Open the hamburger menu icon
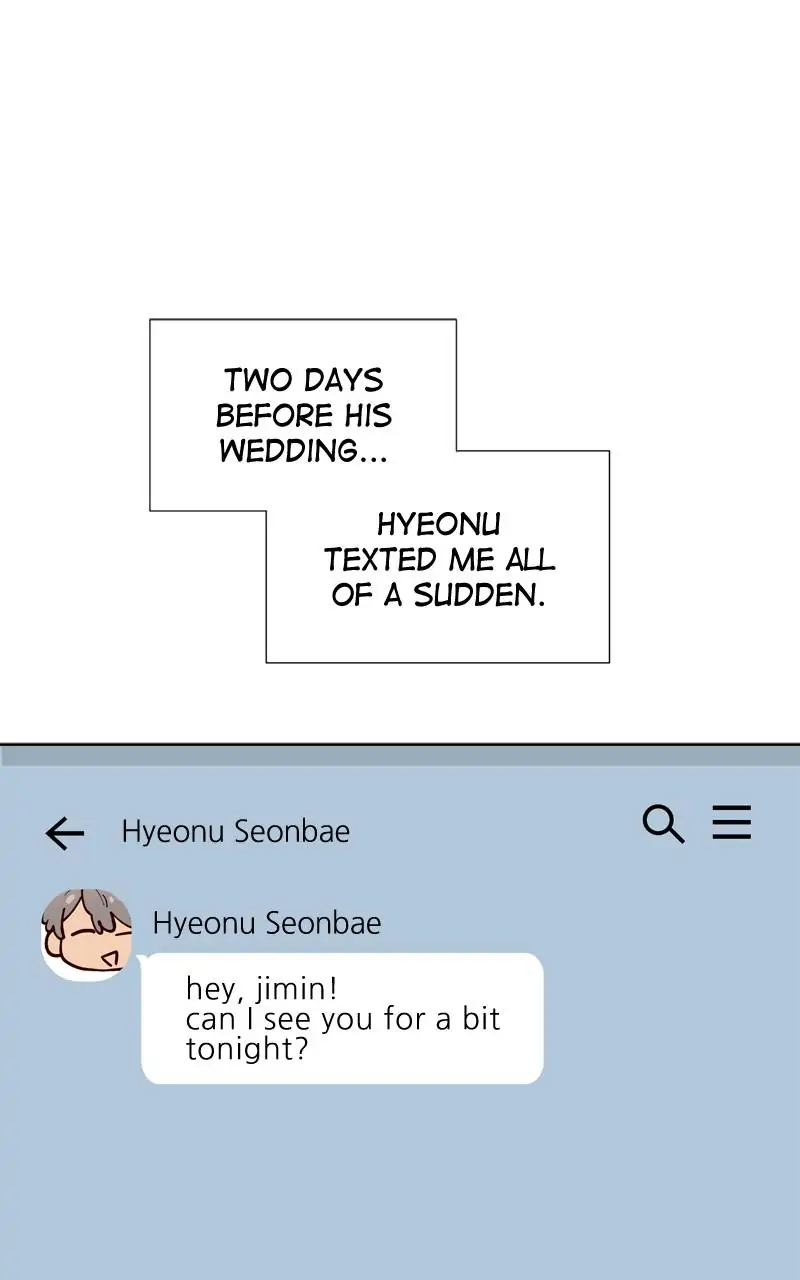Viewport: 800px width, 1280px height. [732, 823]
